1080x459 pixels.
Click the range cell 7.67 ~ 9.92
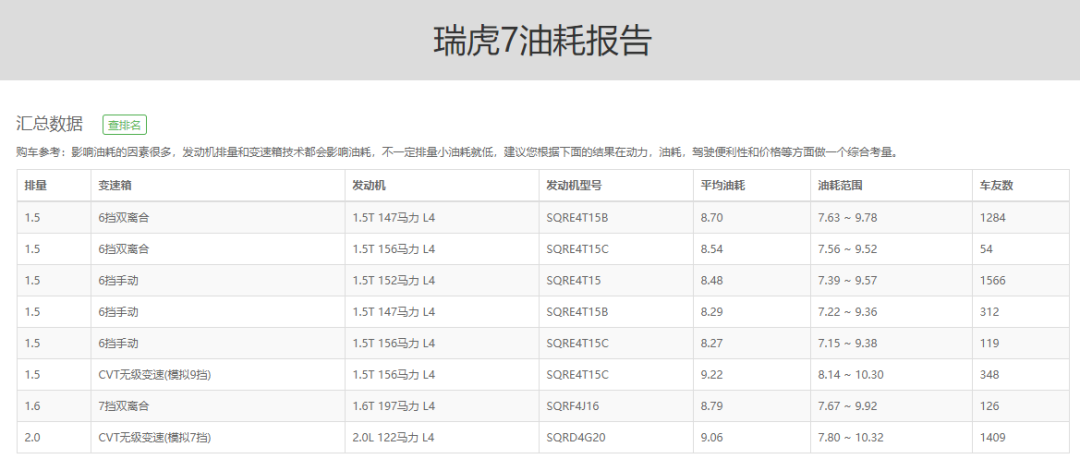(x=847, y=406)
